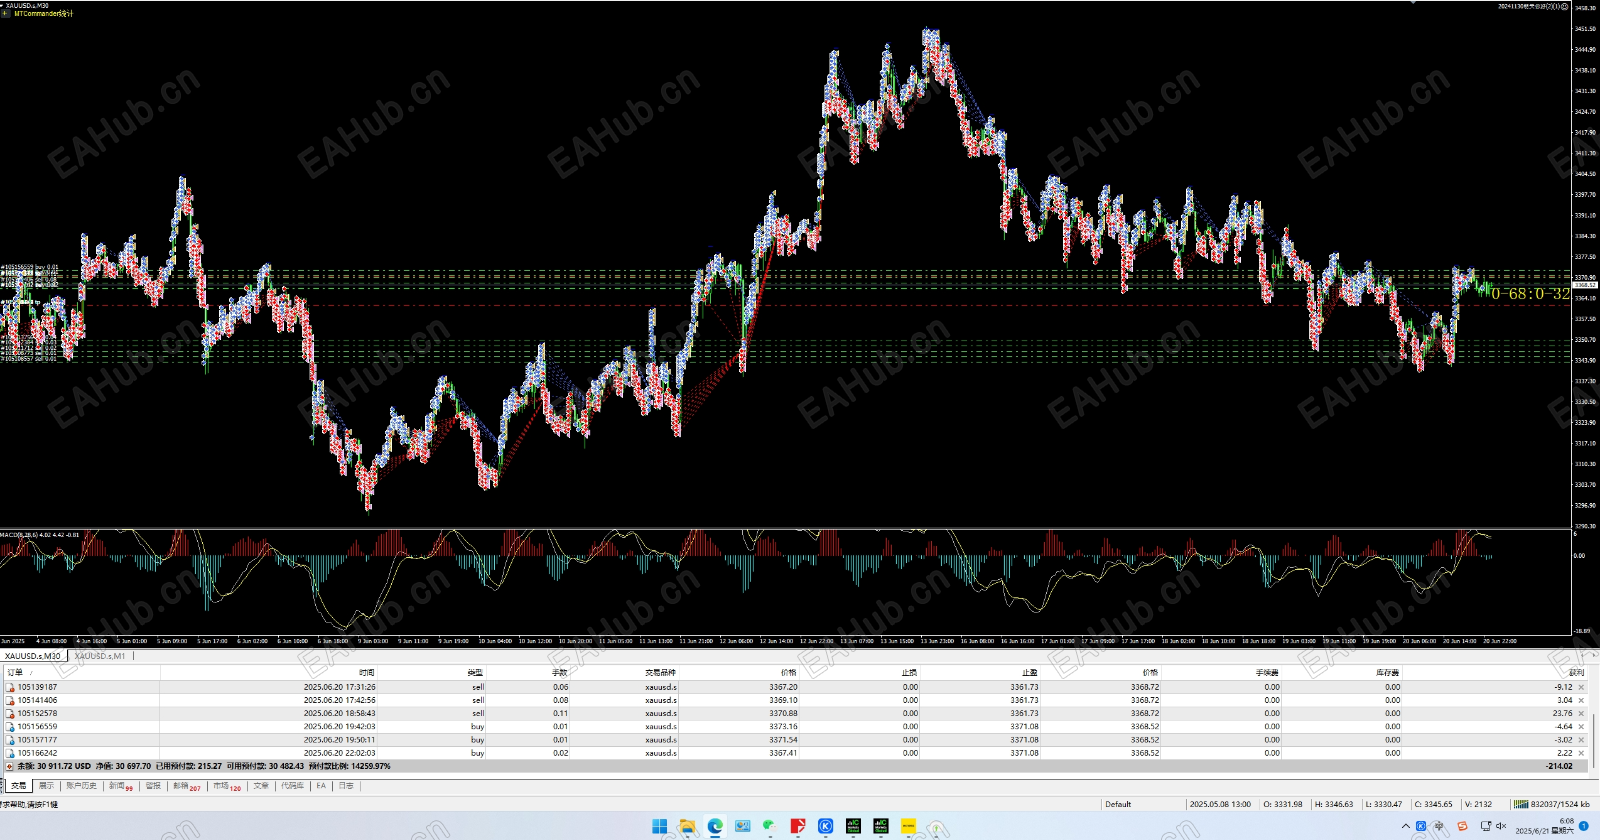Close order 105152578 with its X button

pos(1581,713)
